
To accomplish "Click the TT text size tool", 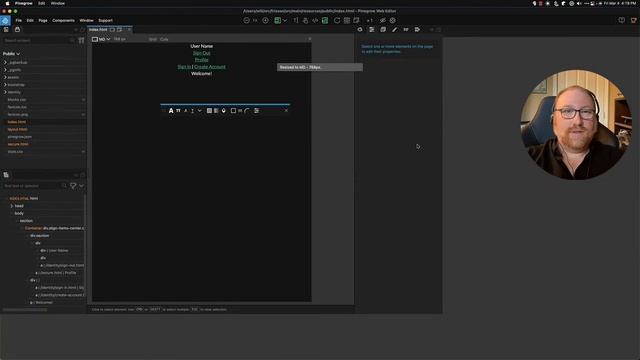I will pos(178,111).
